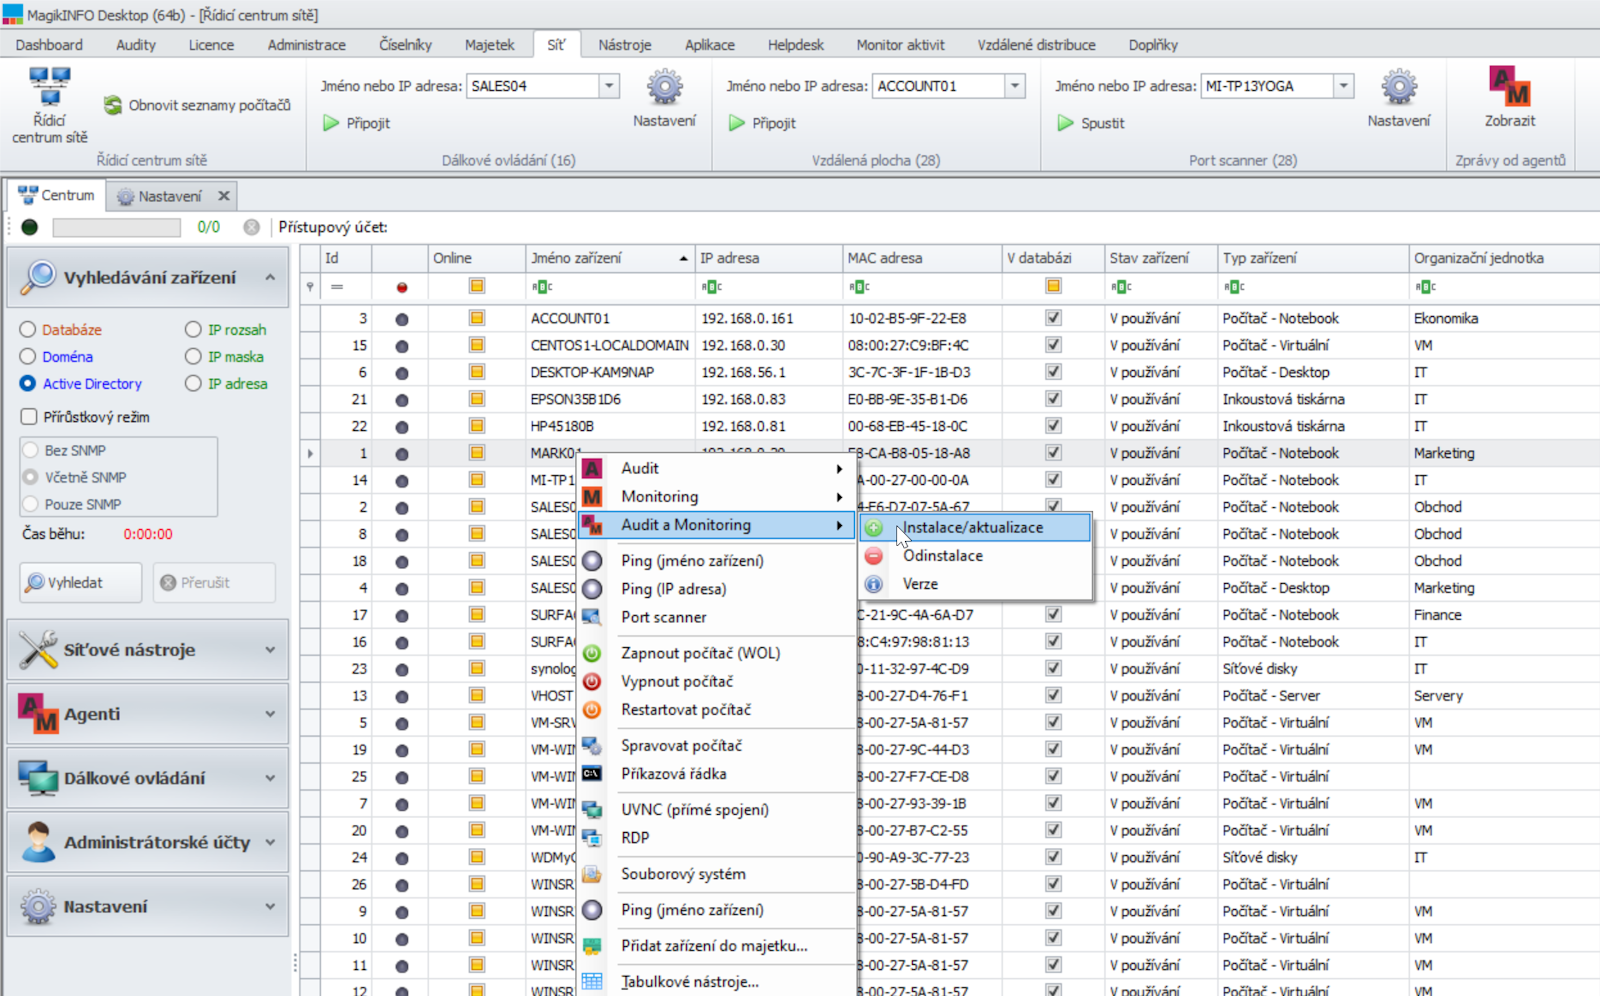Toggle V databázi checkbox for ACCOUNT01
This screenshot has height=996, width=1600.
pyautogui.click(x=1053, y=318)
